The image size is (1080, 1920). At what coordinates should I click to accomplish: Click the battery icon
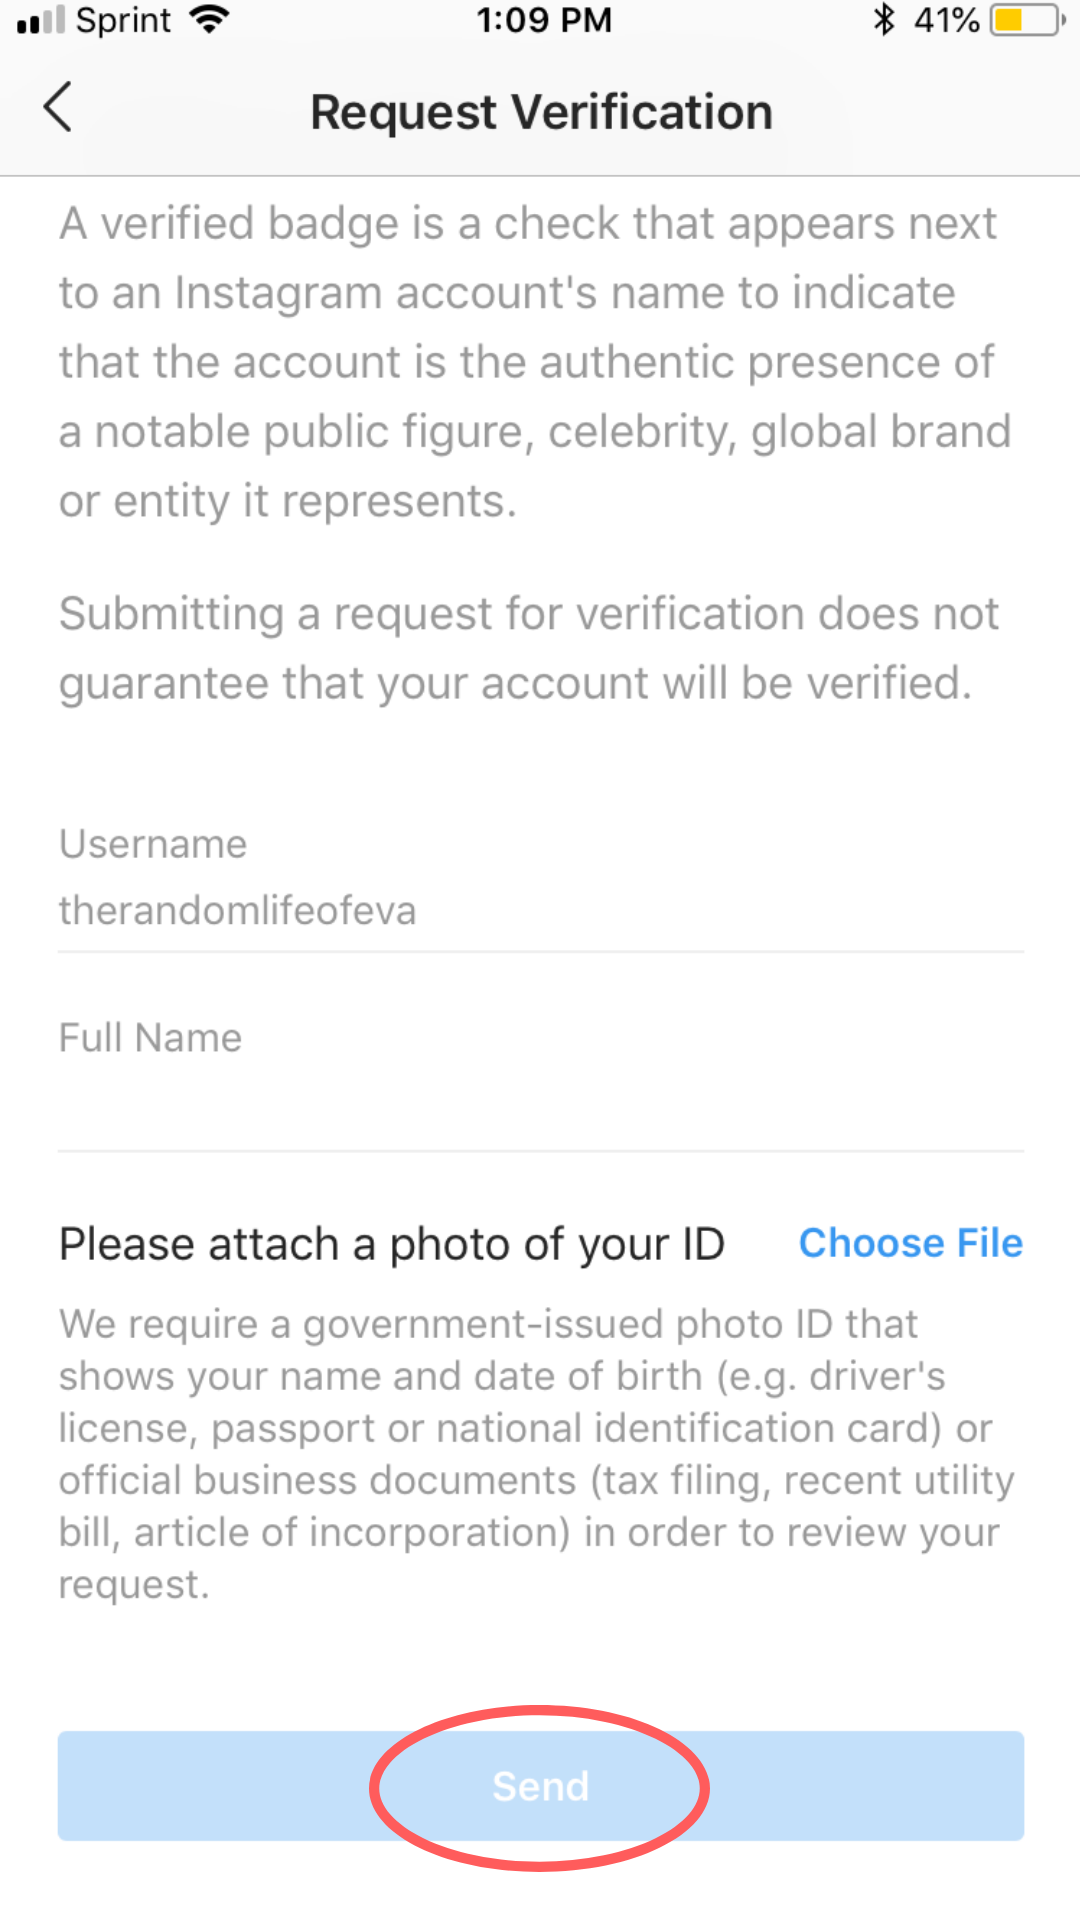1026,20
